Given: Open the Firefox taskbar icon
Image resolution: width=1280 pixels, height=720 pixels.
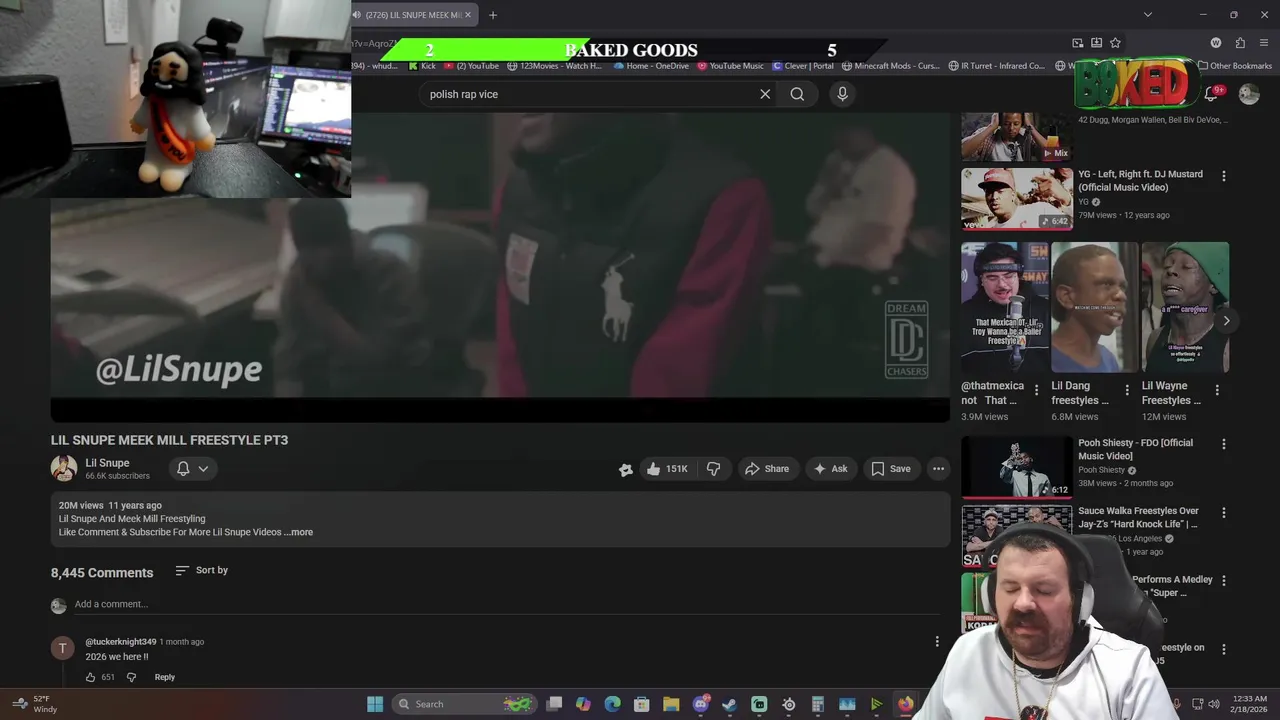Looking at the screenshot, I should (905, 704).
